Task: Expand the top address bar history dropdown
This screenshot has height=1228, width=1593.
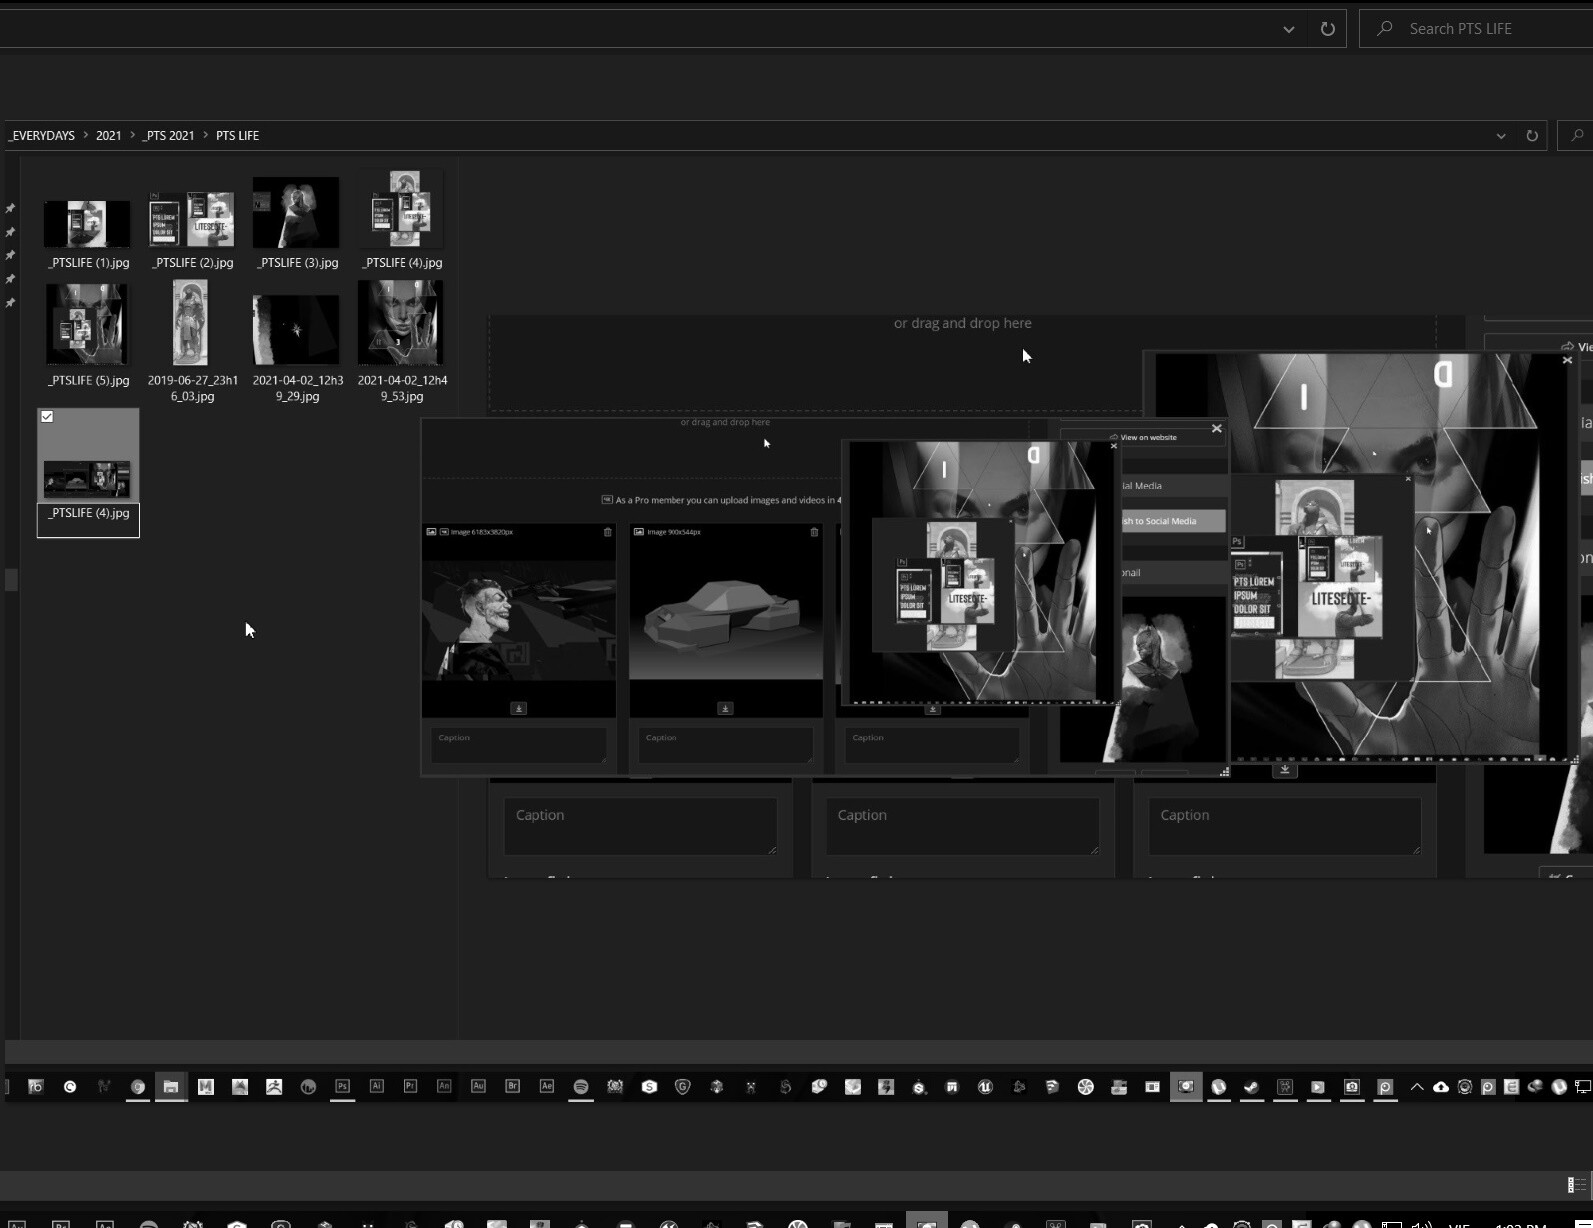Action: coord(1288,29)
